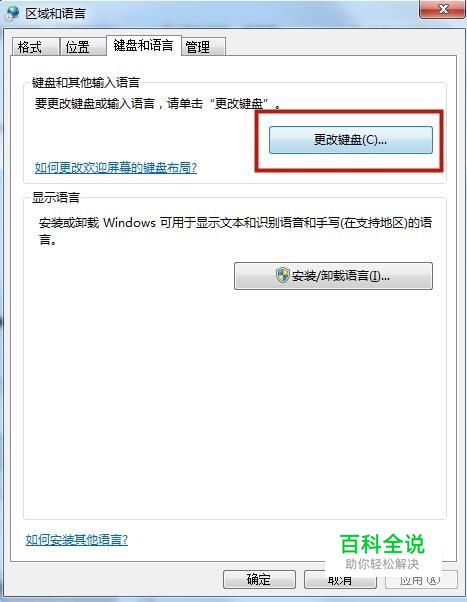Click the 区域和语言 window title text

pos(55,13)
